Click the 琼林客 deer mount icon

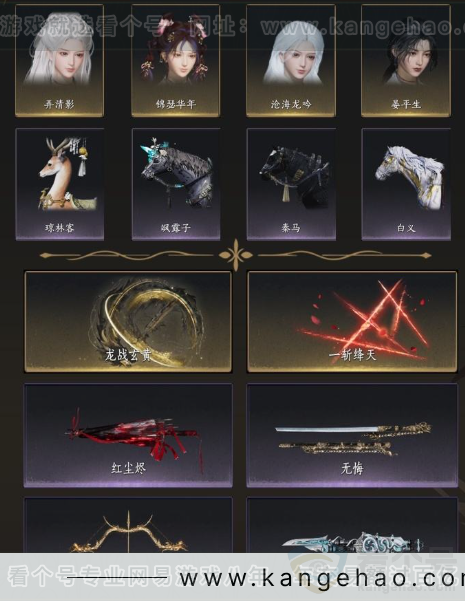click(x=60, y=184)
